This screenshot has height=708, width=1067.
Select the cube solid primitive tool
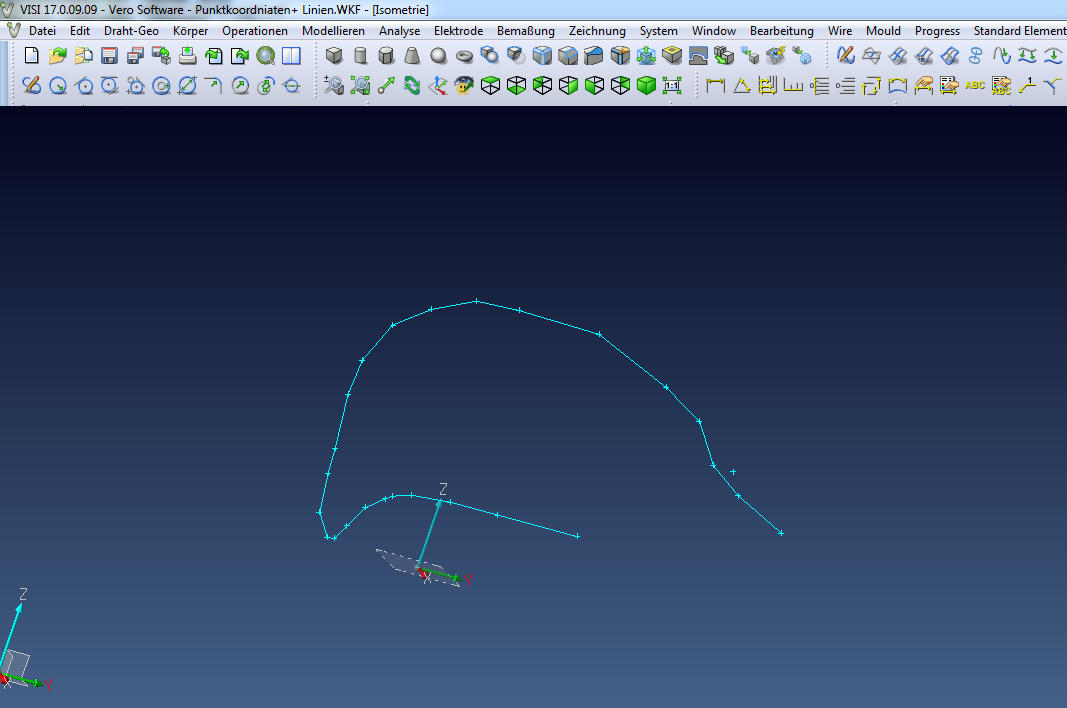(x=335, y=56)
